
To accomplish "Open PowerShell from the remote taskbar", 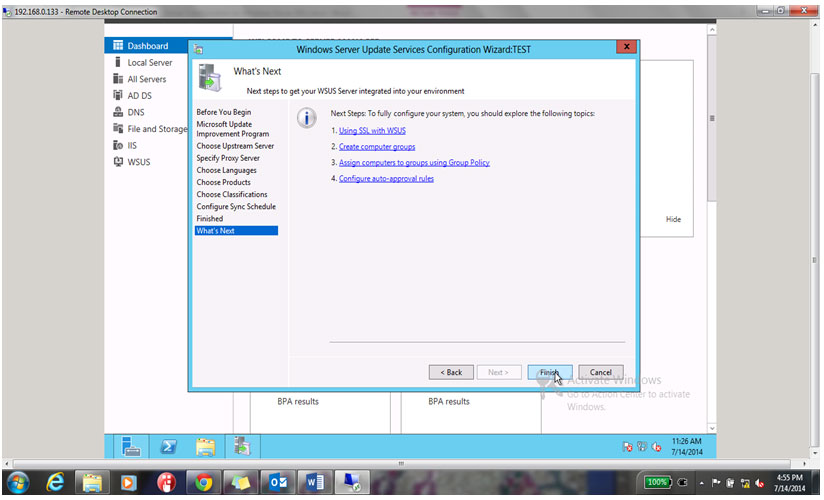I will pyautogui.click(x=168, y=446).
